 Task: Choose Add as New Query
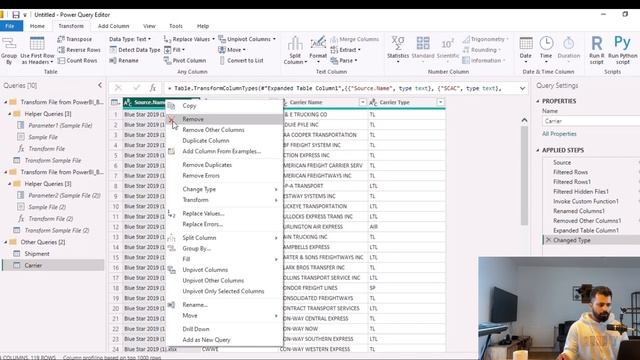224,340
